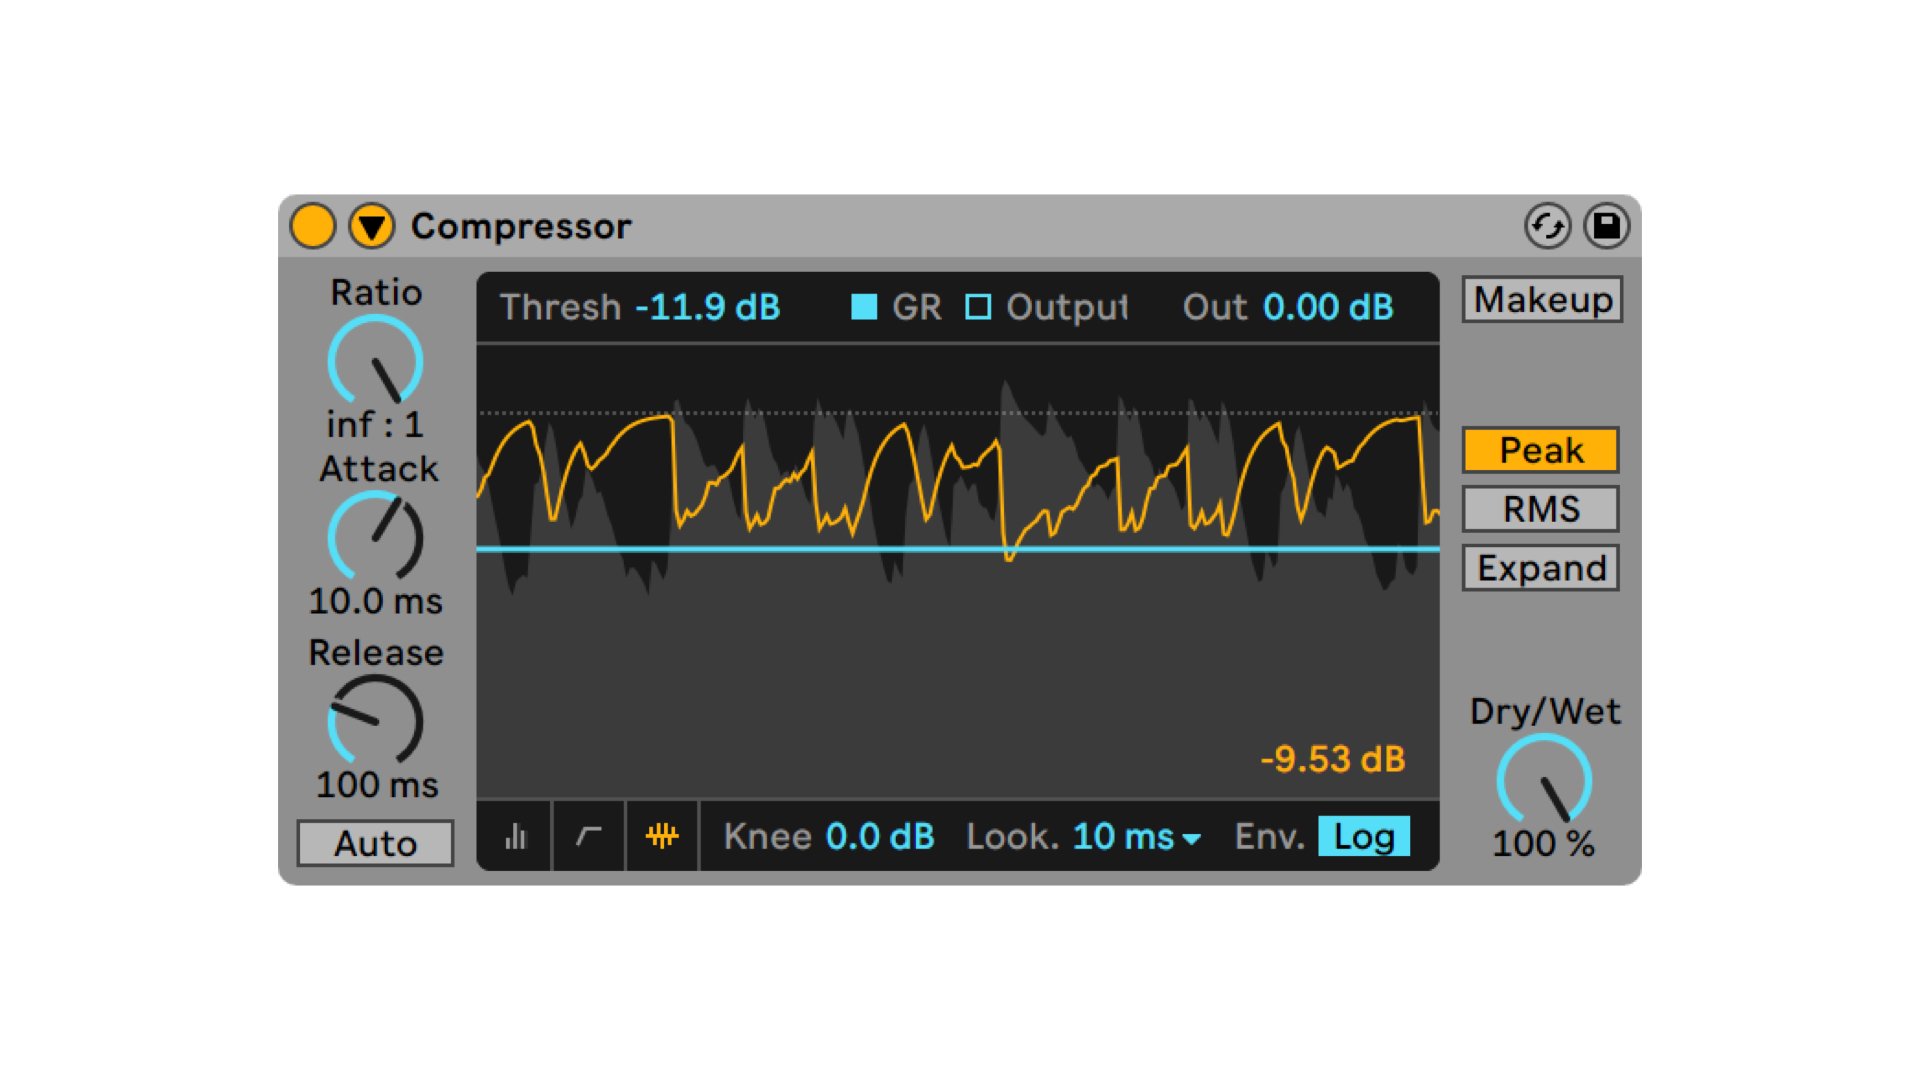This screenshot has width=1920, height=1080.
Task: Switch to collapsed meter view icon
Action: coord(515,836)
